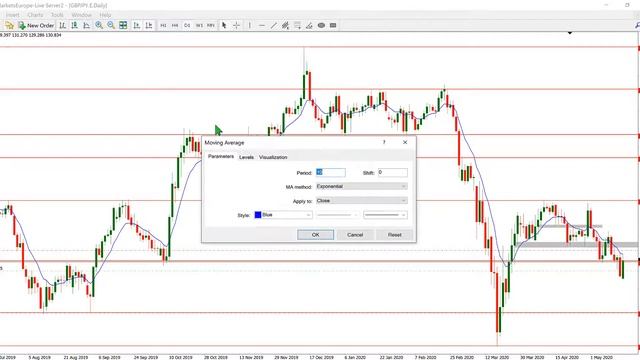
Task: Tile chart windows with the grid icon
Action: 123,25
